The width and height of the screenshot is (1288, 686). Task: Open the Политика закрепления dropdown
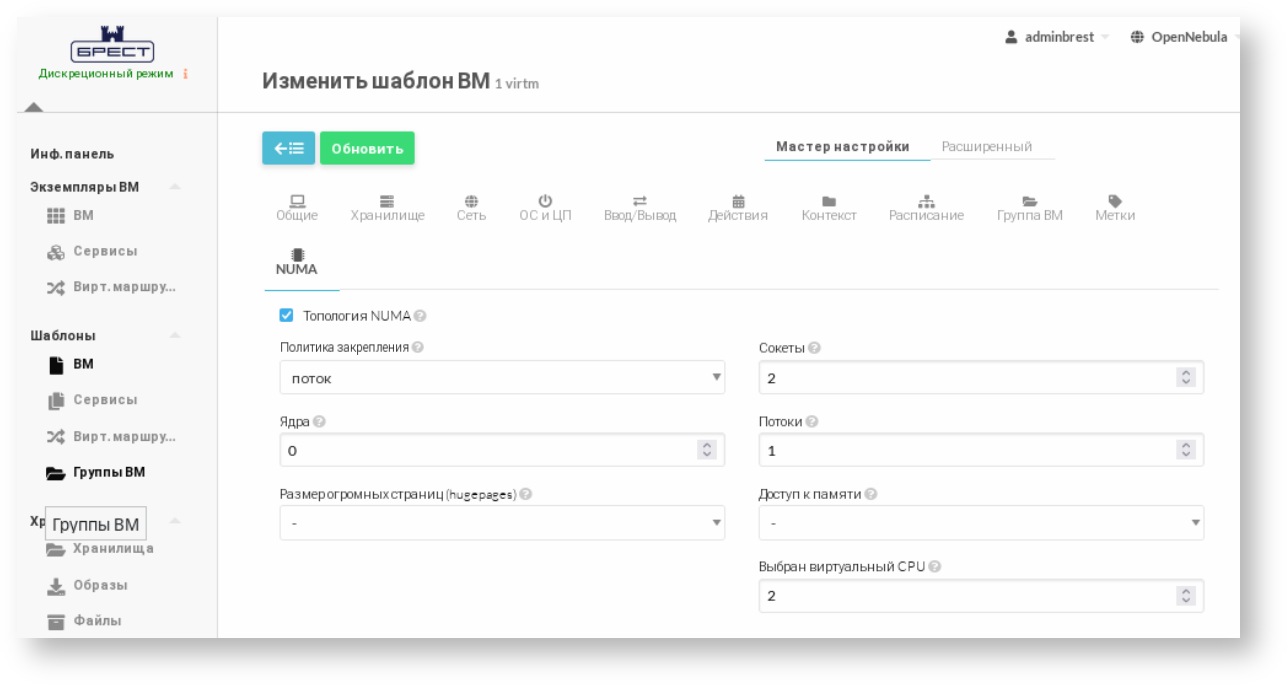502,378
